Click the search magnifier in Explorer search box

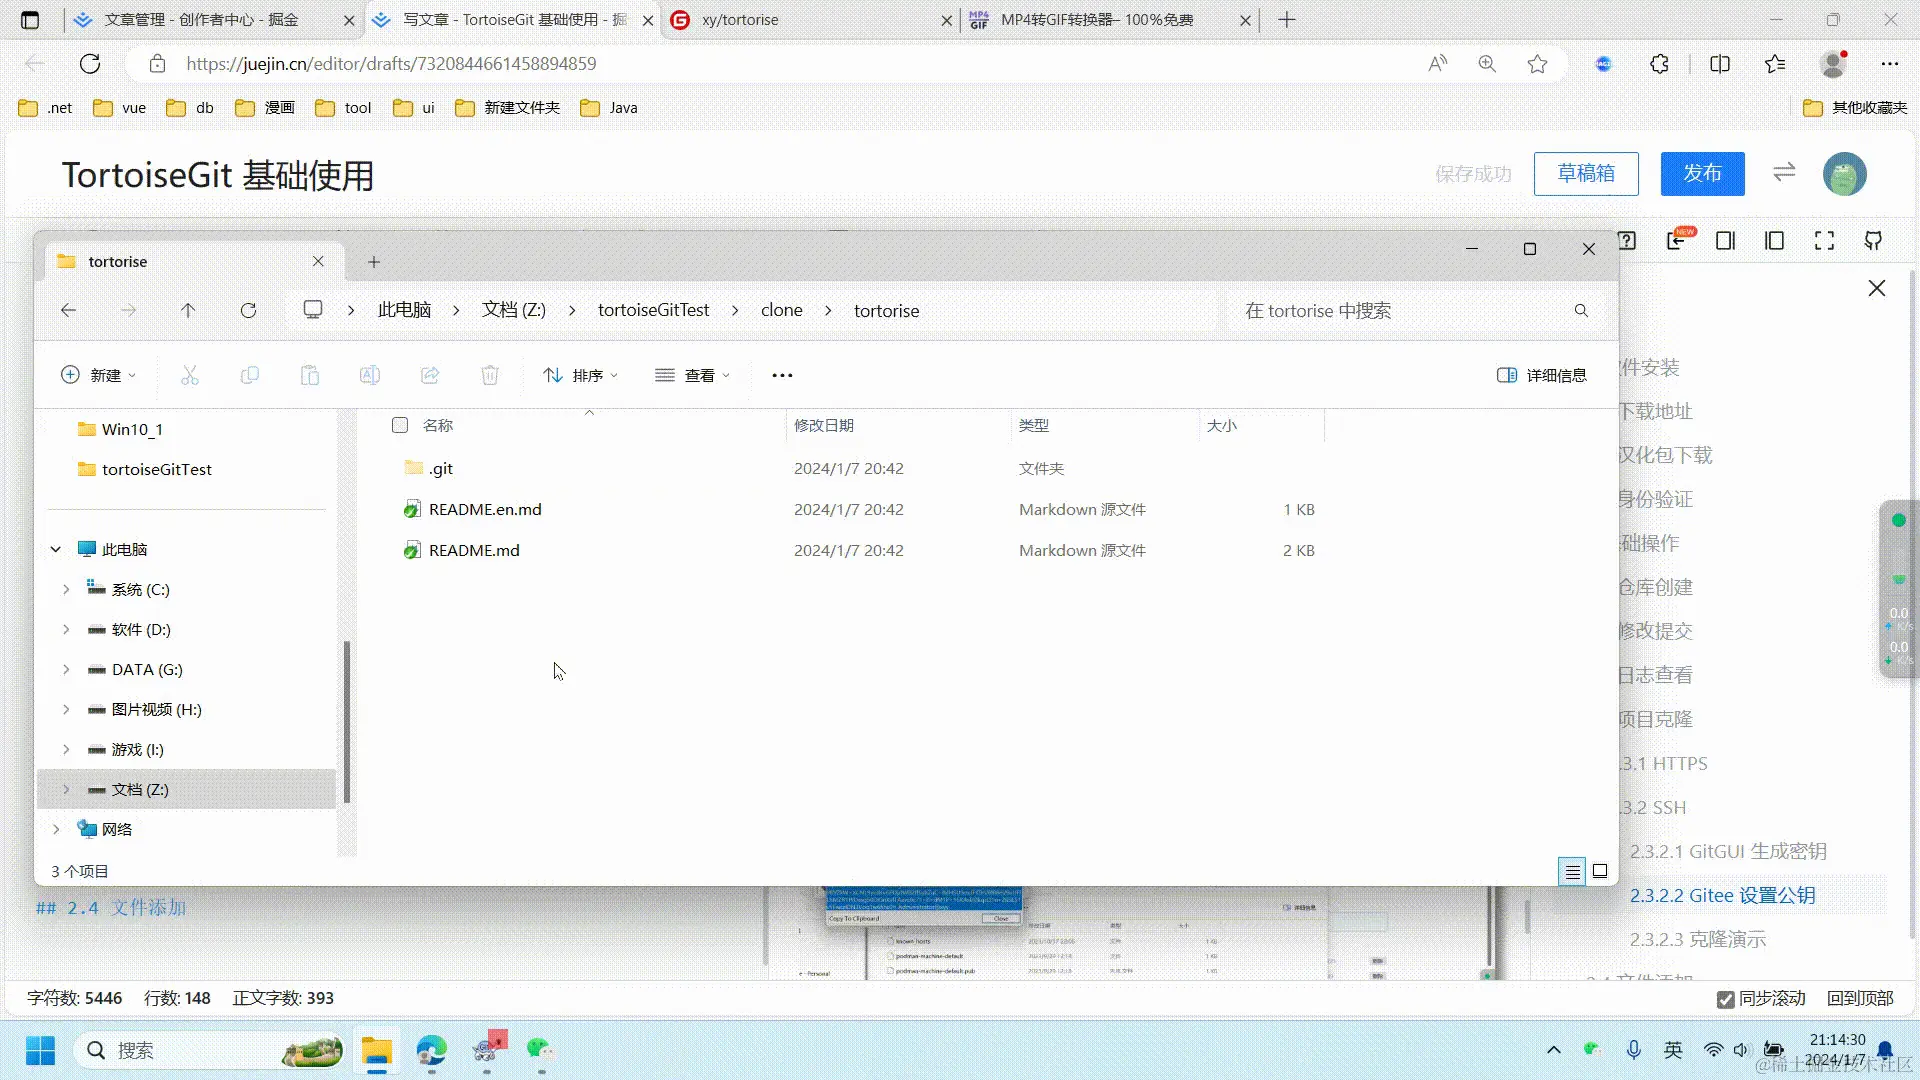(x=1581, y=311)
